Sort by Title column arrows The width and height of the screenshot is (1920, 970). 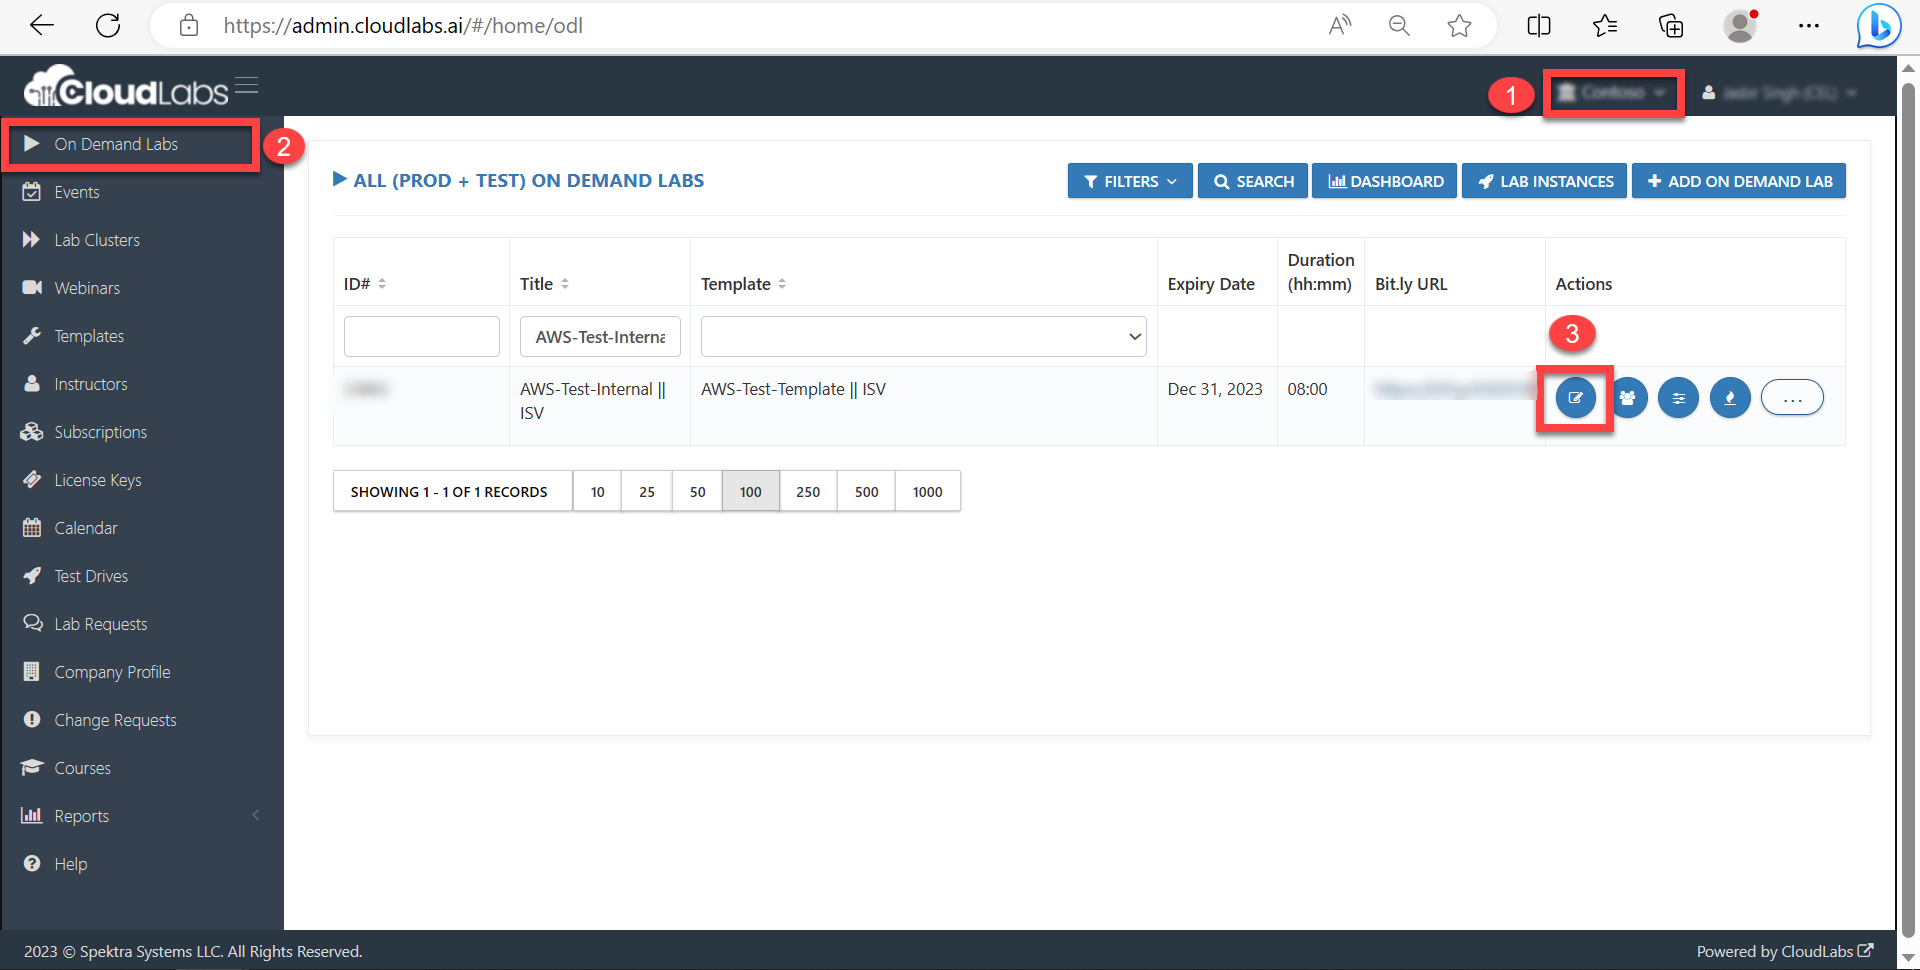coord(565,284)
